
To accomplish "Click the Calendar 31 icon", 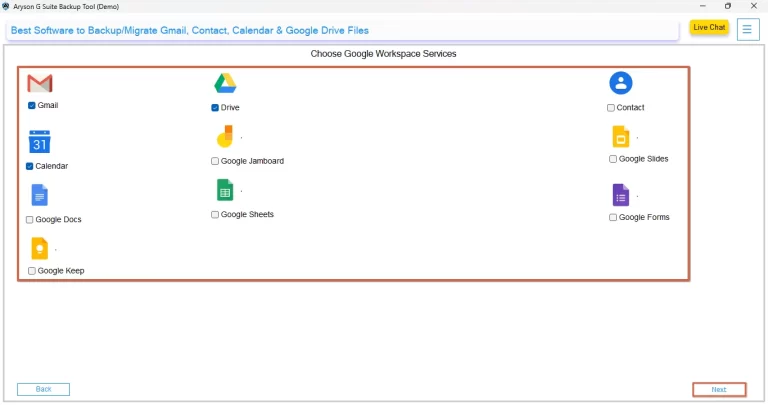I will click(40, 142).
